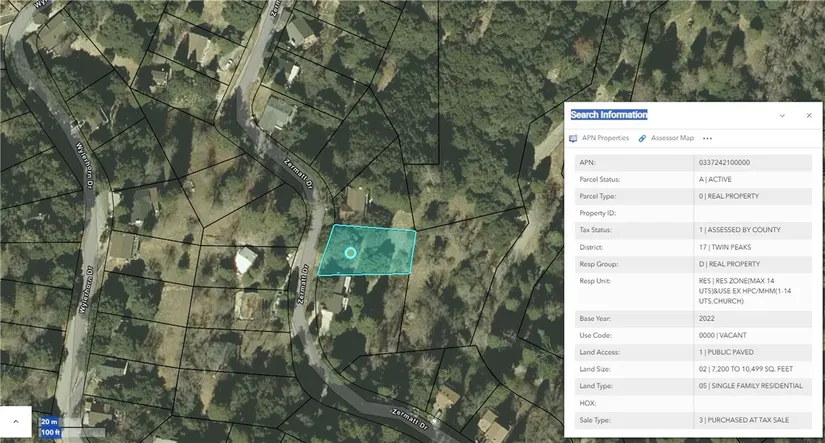
Task: Click the Land Type SINGLE FAMILY RESIDENTIAL value
Action: click(x=750, y=385)
